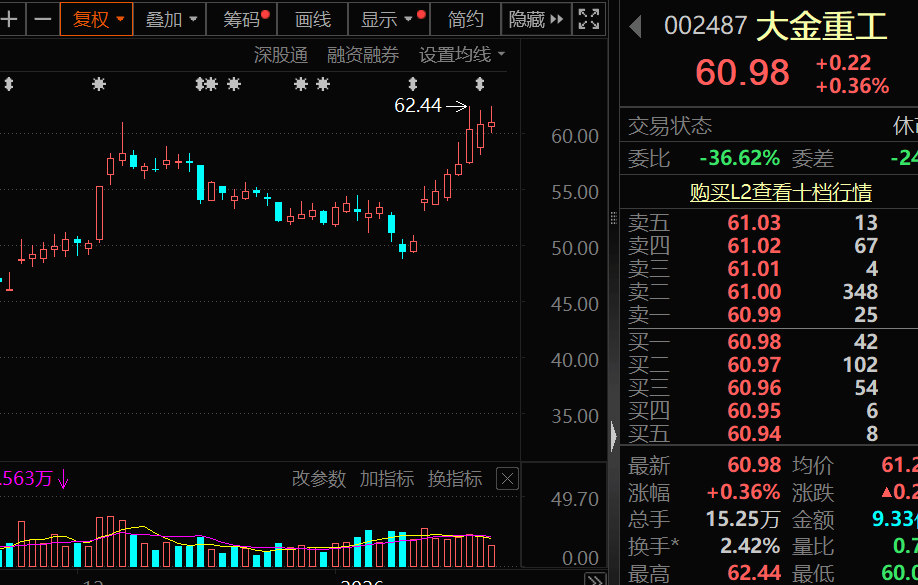
Task: Open the 复权 adjustment dropdown
Action: (97, 19)
